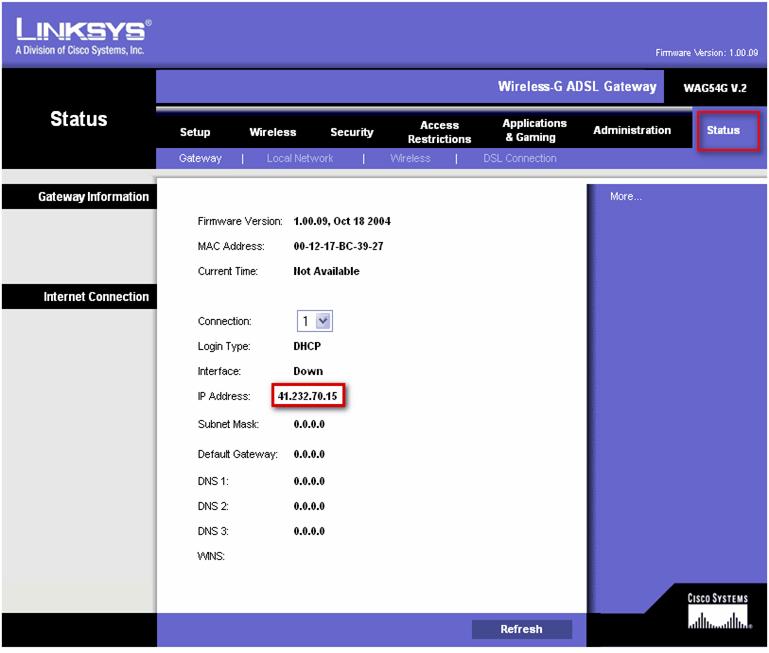
Task: Open the Setup tab
Action: [195, 132]
